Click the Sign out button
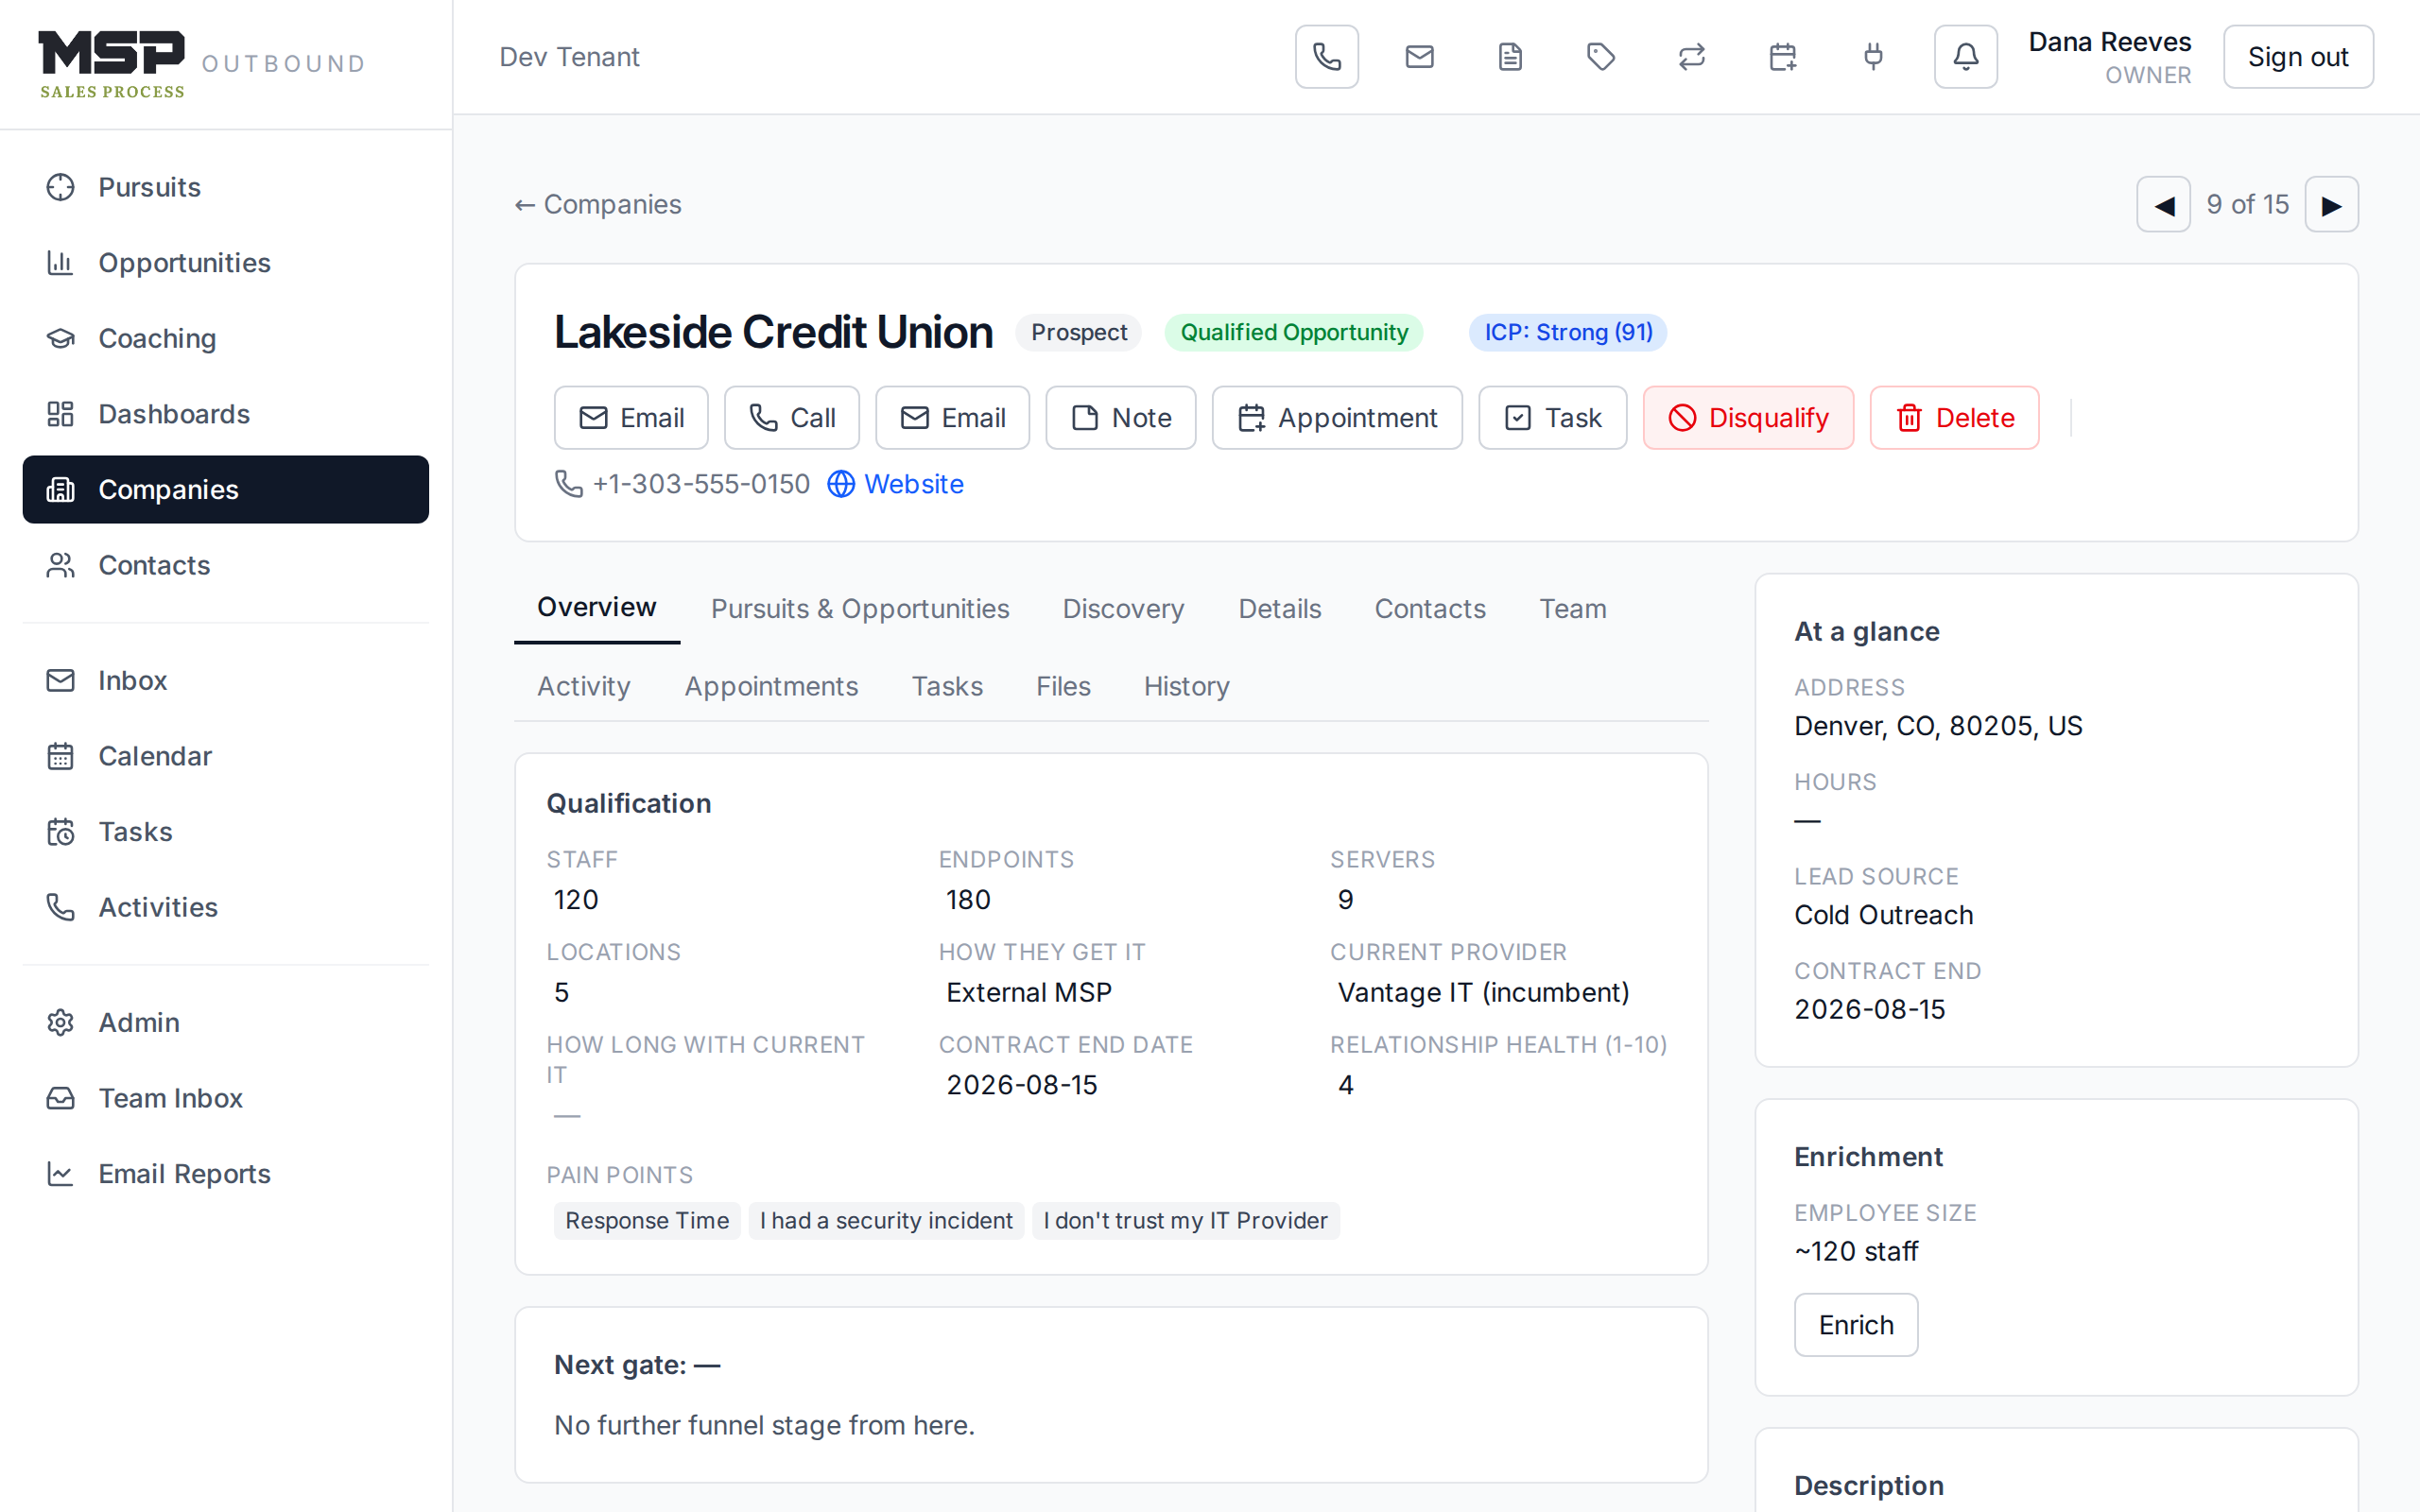 click(x=2298, y=57)
